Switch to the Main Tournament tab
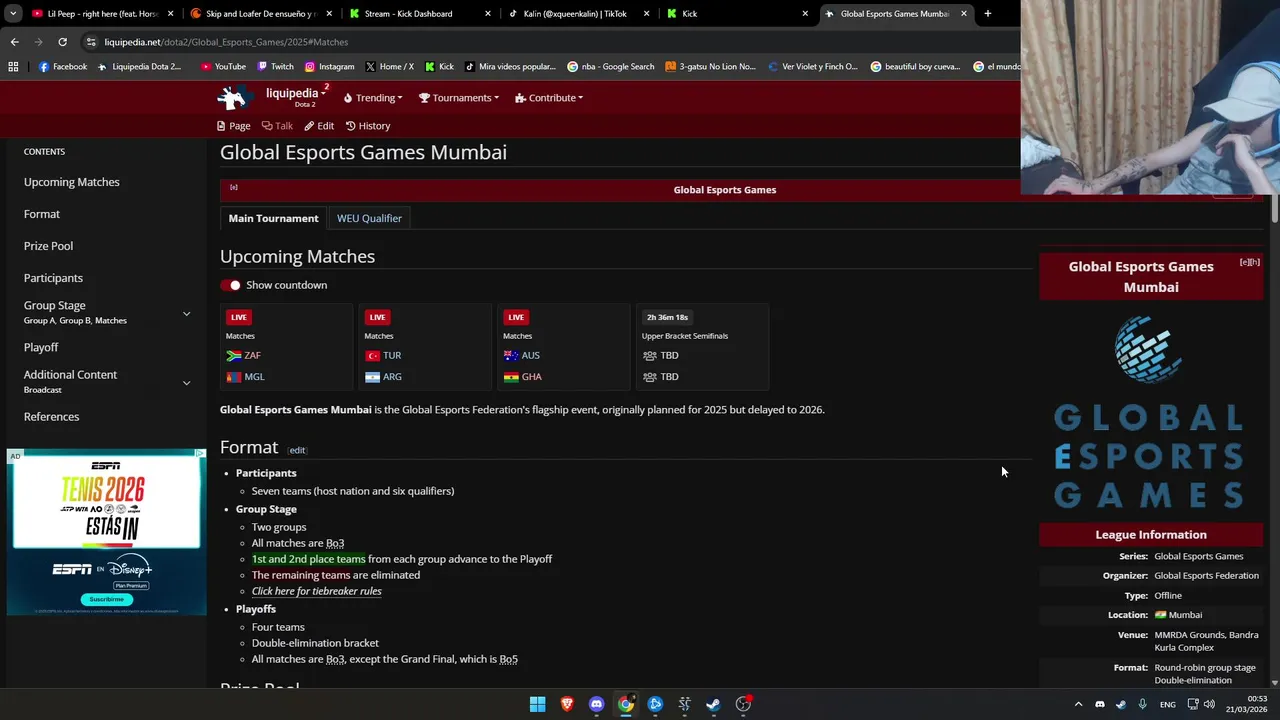The image size is (1280, 720). pos(273,218)
